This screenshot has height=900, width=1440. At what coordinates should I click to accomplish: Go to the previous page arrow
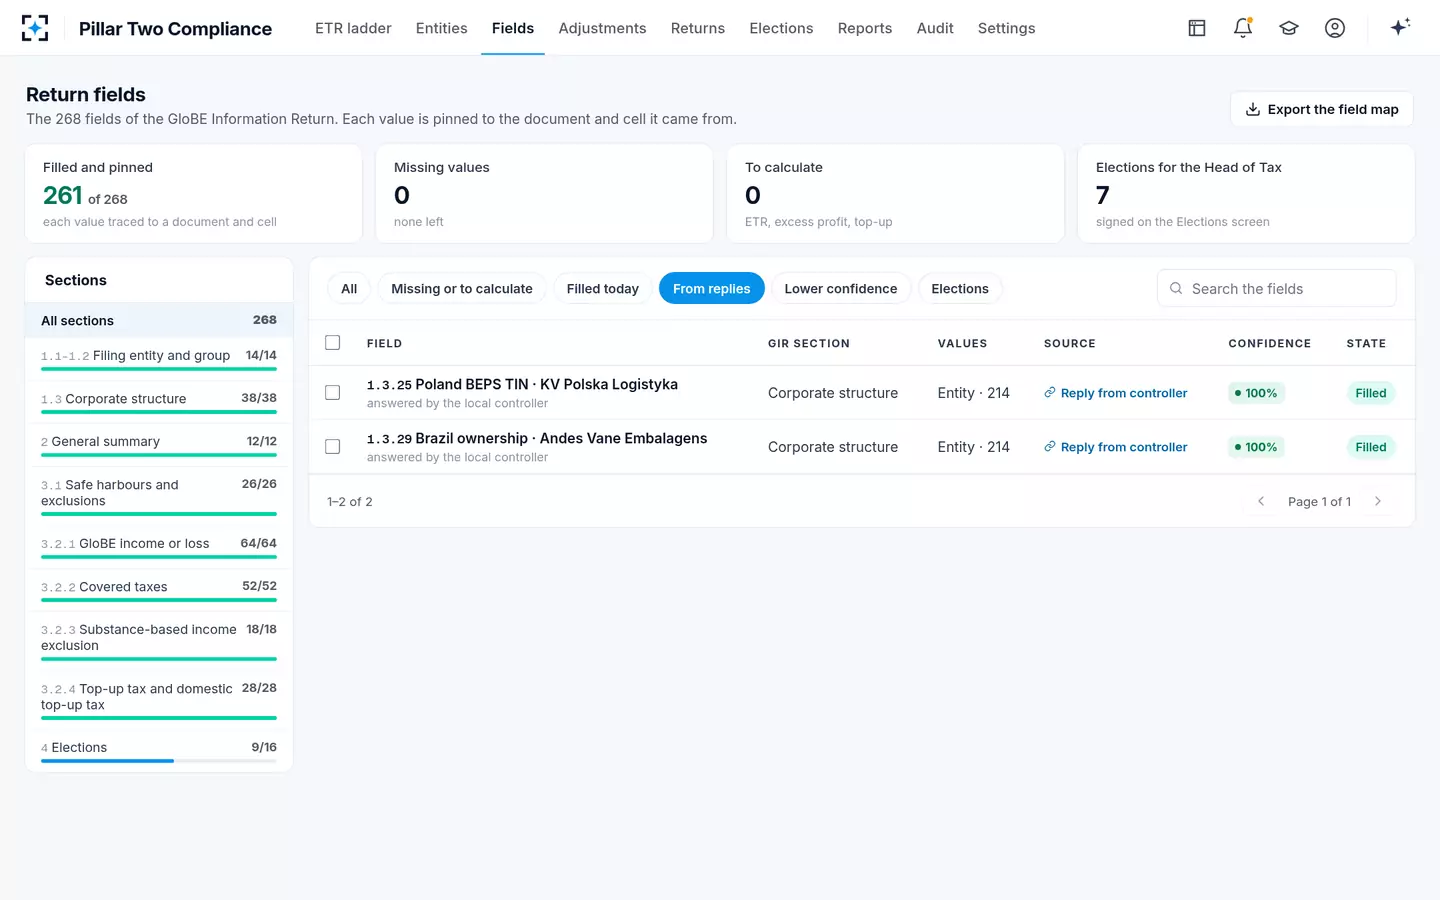pyautogui.click(x=1261, y=501)
